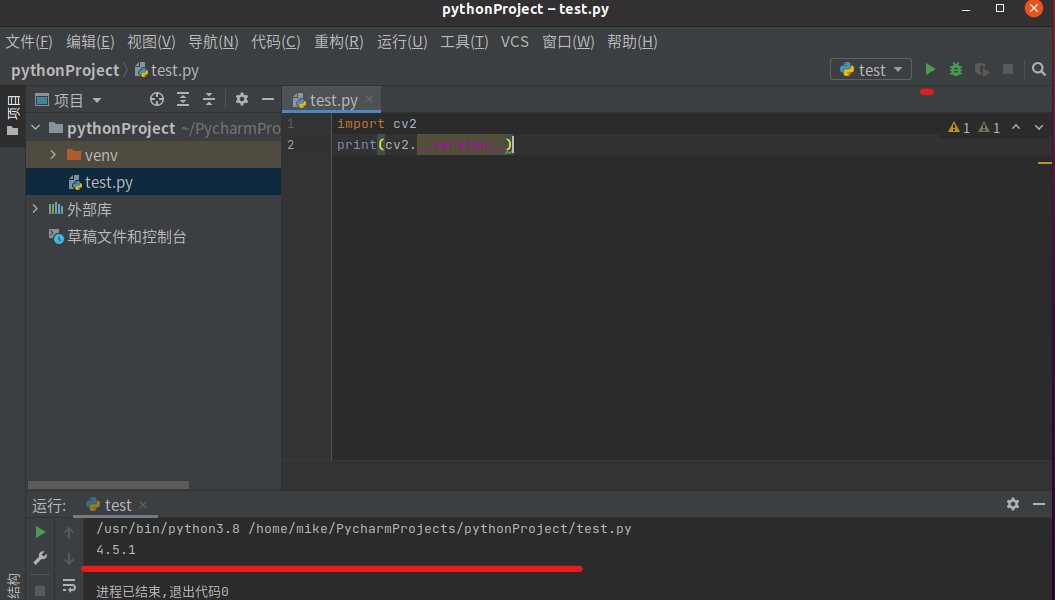This screenshot has width=1055, height=600.
Task: Open the 文件(F) menu
Action: click(29, 42)
